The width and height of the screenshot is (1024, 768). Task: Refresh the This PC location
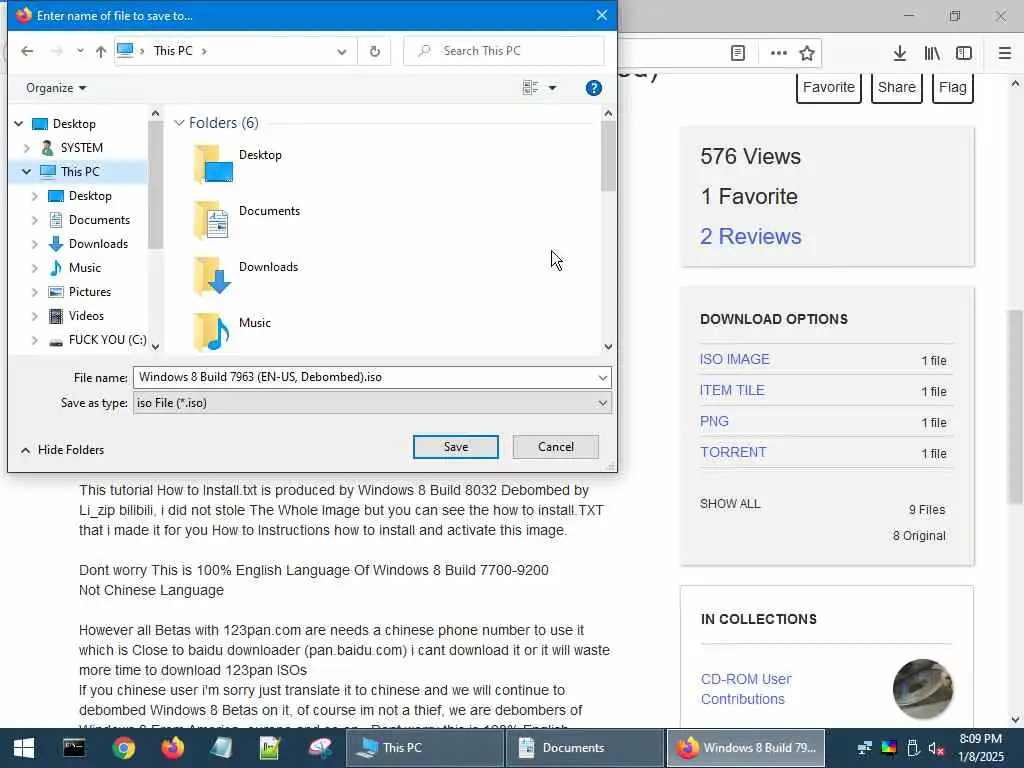pyautogui.click(x=375, y=51)
